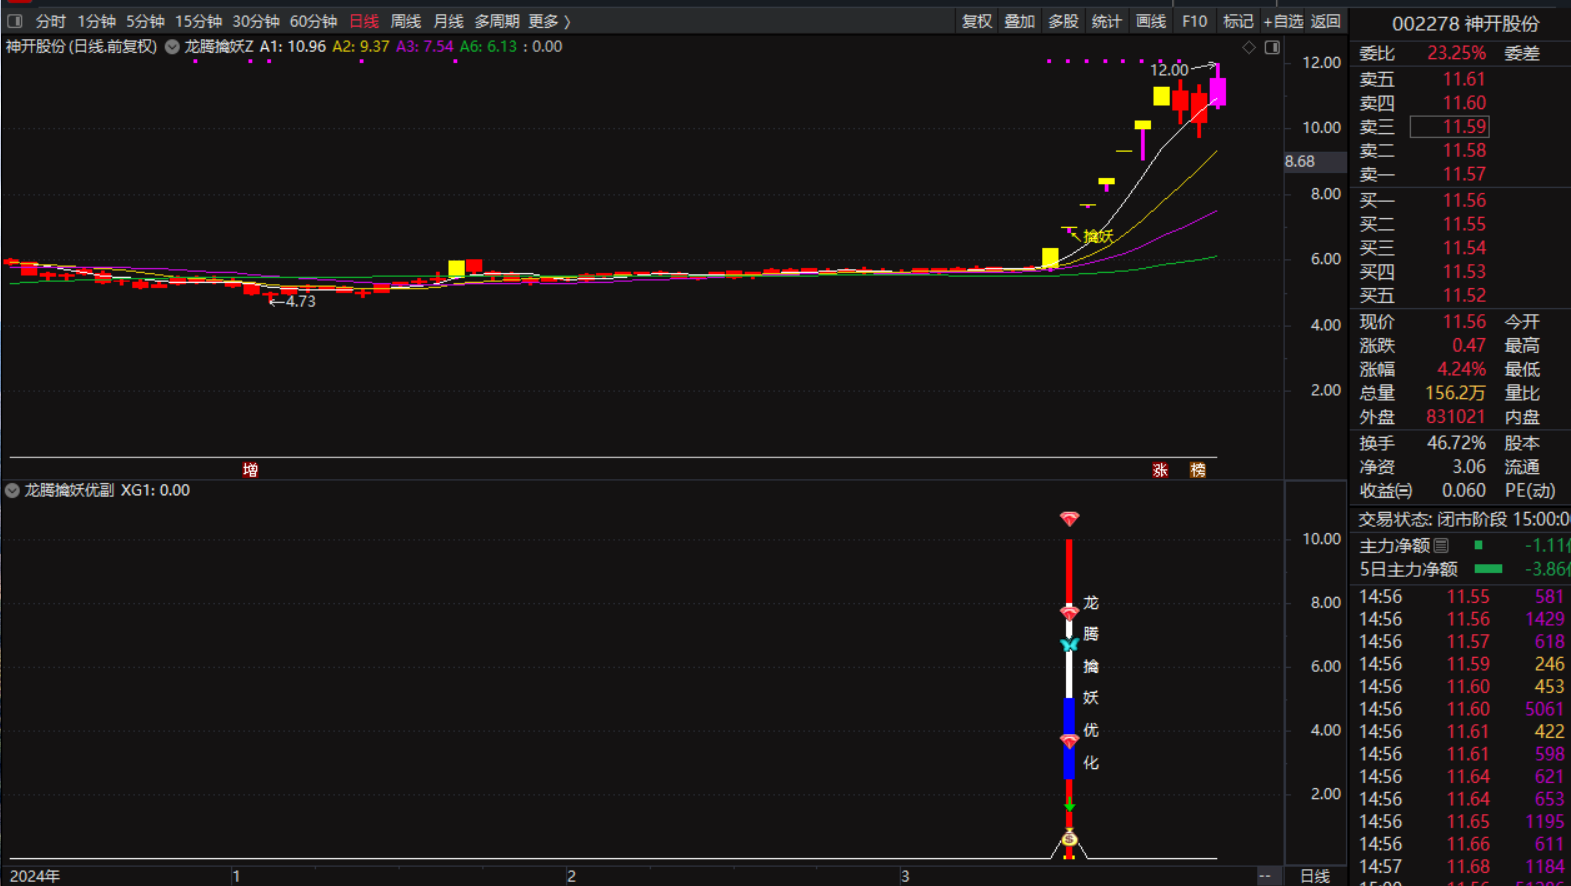Screen dimensions: 1571x886
Task: Switch to the 周线 weekly chart tab
Action: pos(405,21)
